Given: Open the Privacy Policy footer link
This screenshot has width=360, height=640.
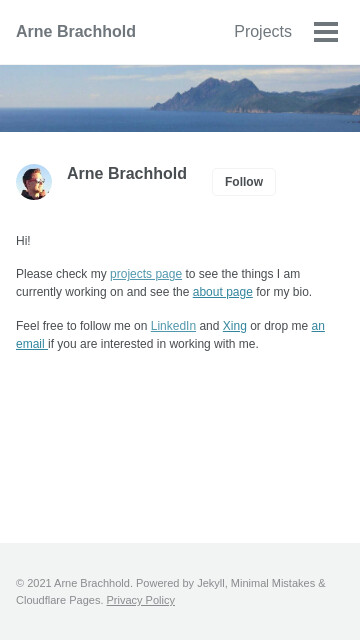Looking at the screenshot, I should click(x=140, y=600).
